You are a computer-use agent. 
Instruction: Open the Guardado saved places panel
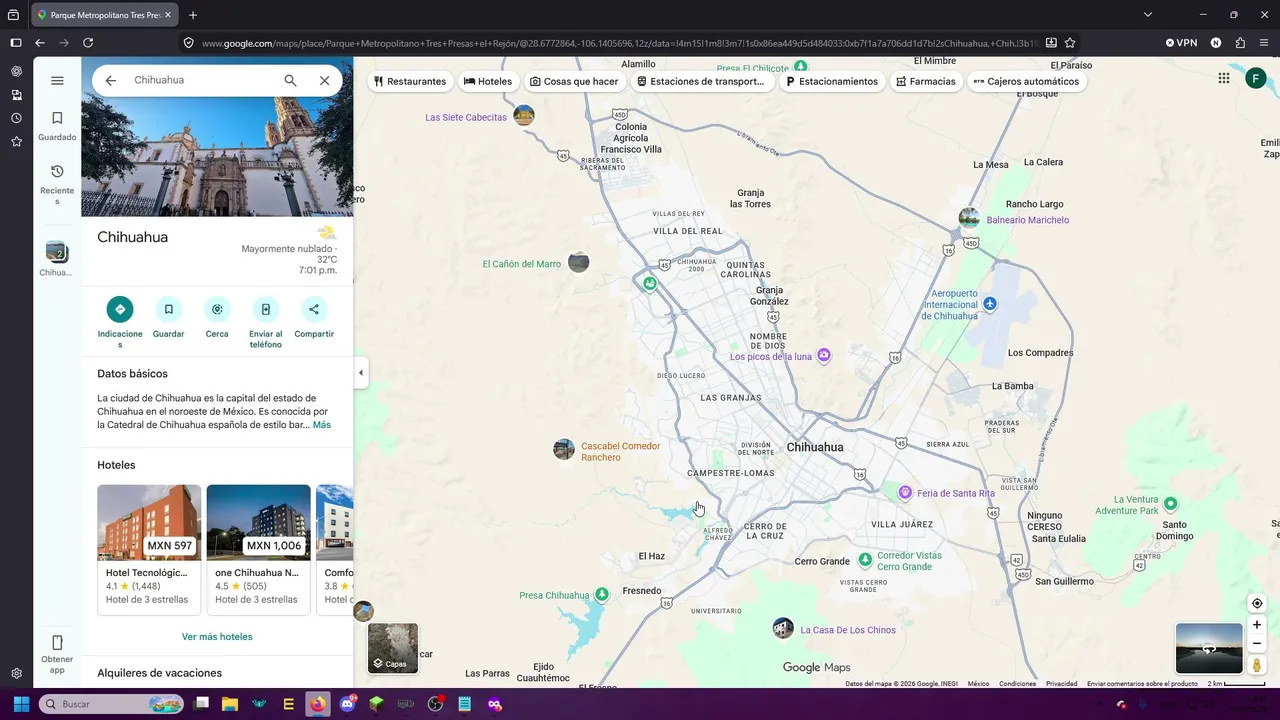click(x=57, y=126)
